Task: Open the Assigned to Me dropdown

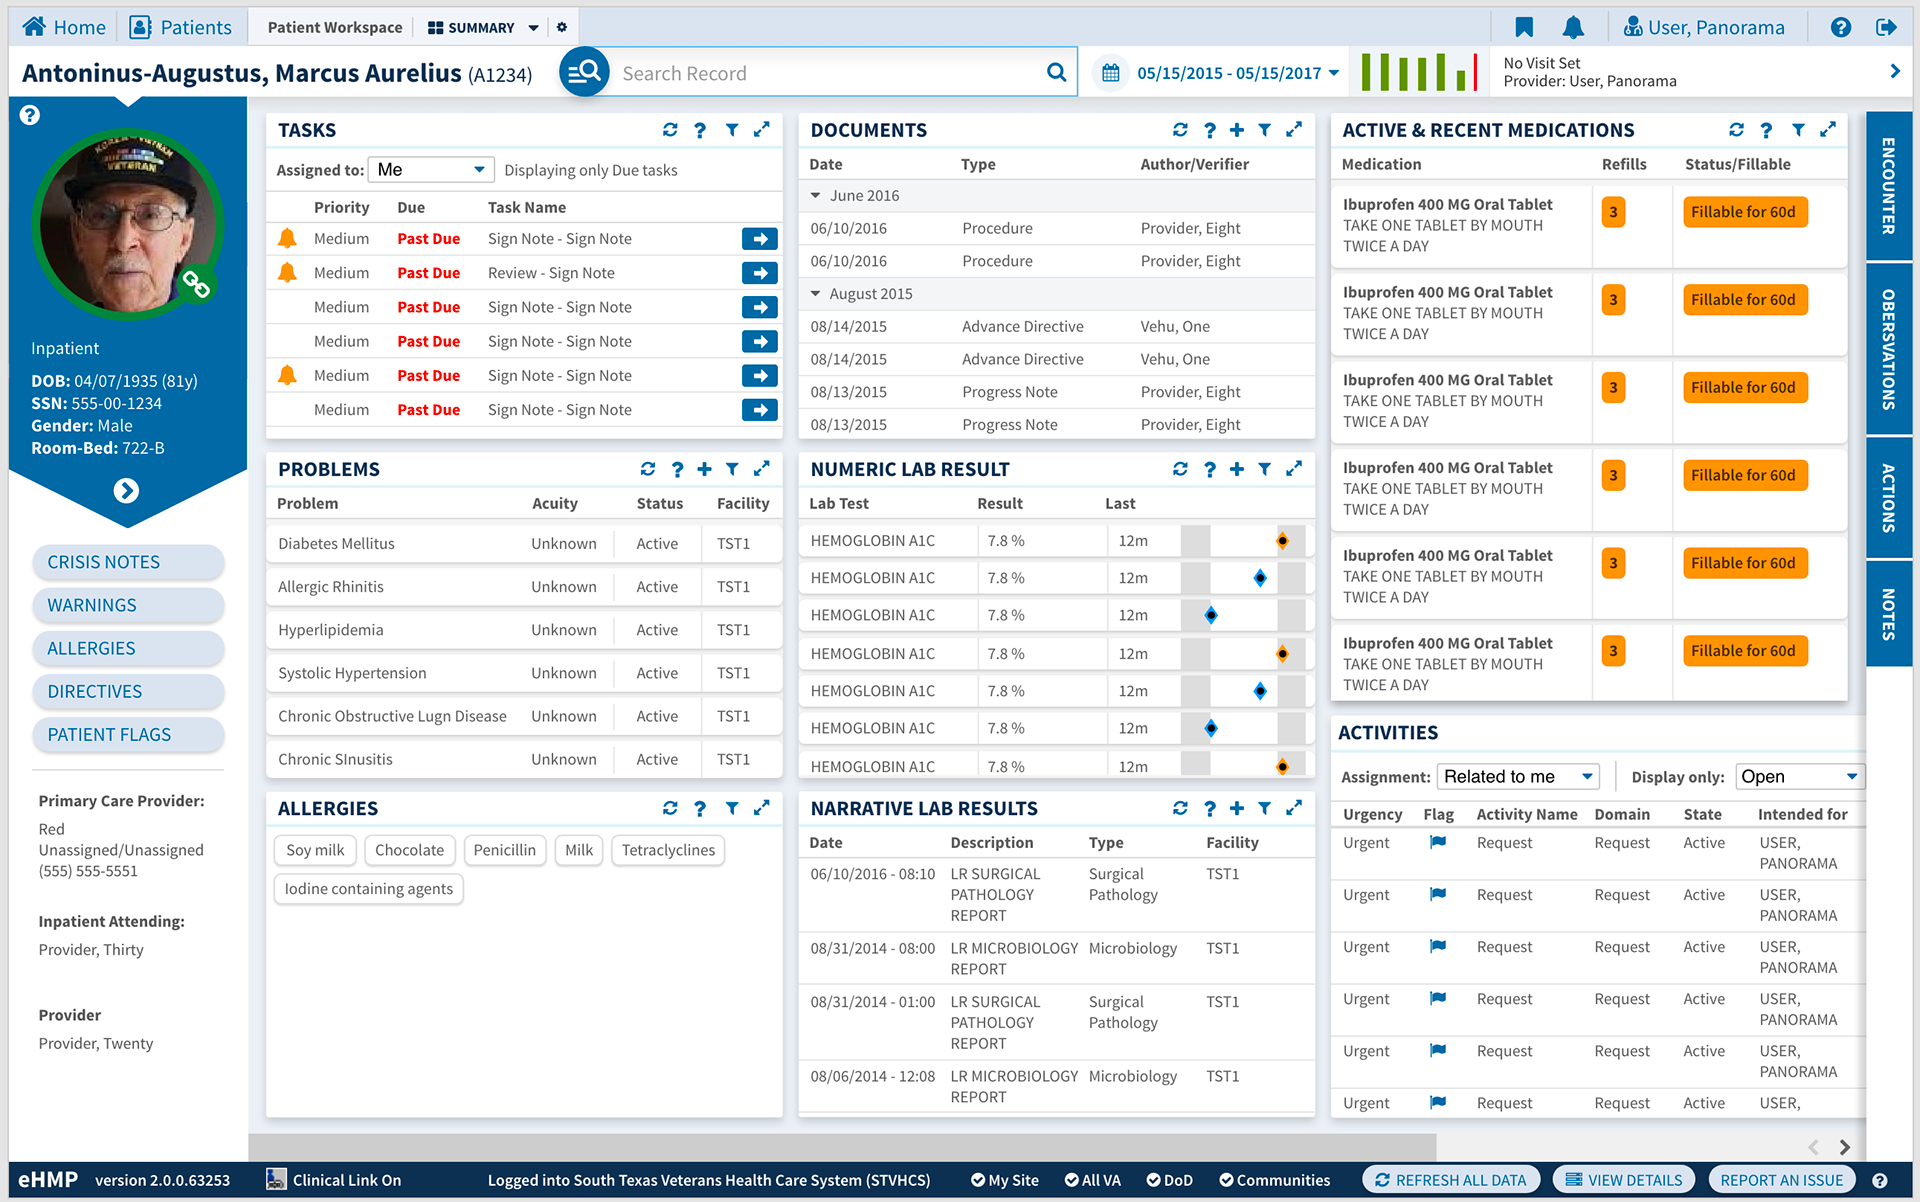Action: (x=431, y=170)
